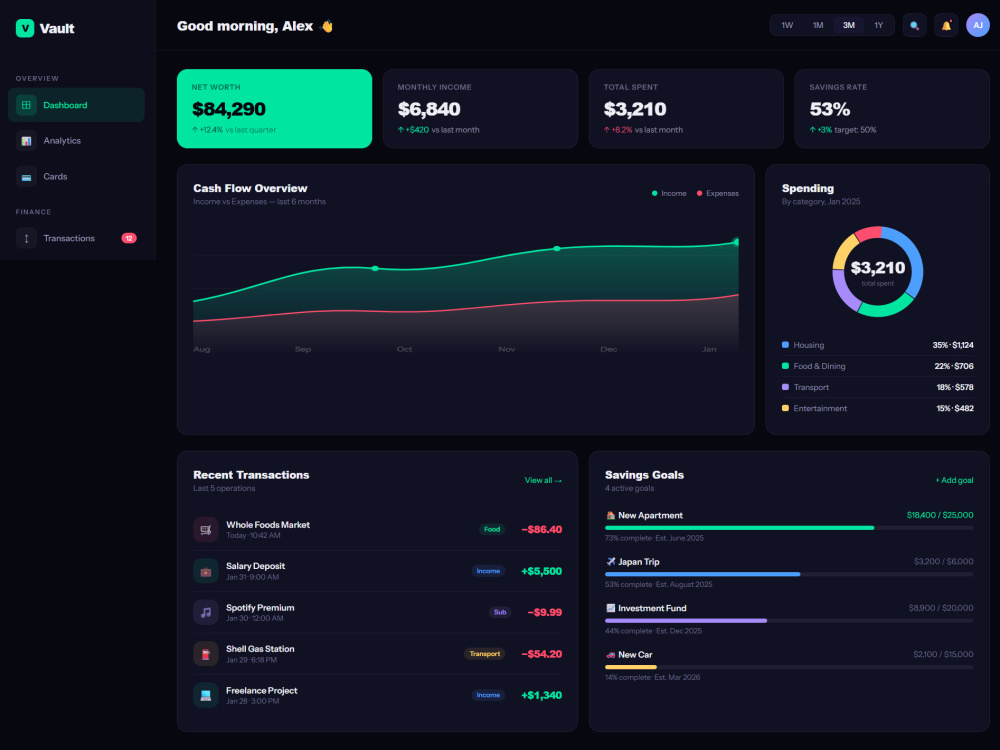Open the search icon in header
Screen dimensions: 1000x750
pos(914,26)
